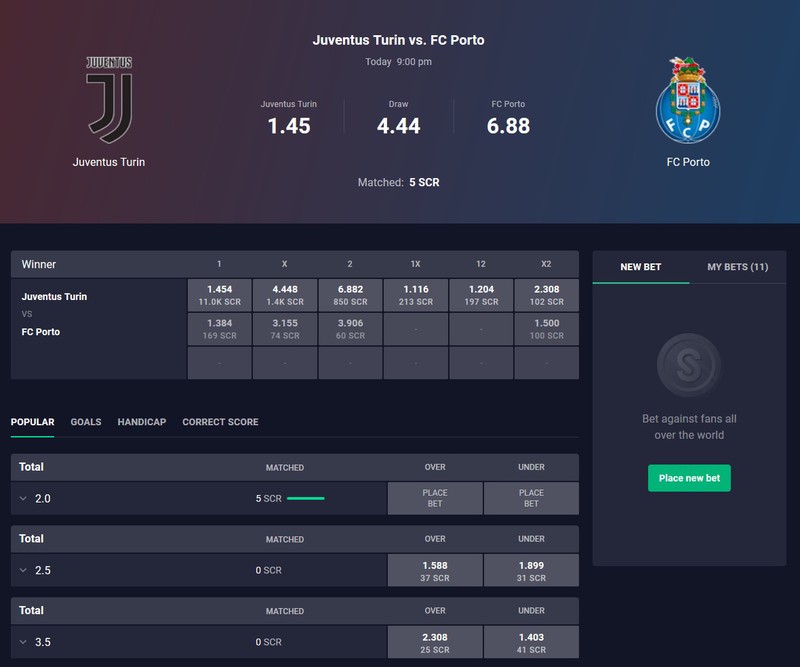Click FC Porto name under crest
Screen dimensions: 800x667
(x=688, y=162)
